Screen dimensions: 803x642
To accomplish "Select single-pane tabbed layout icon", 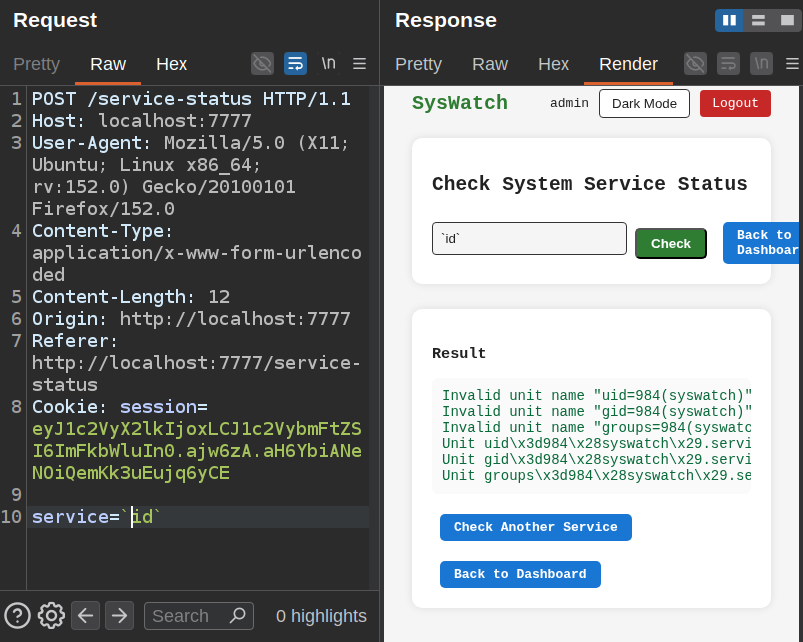I will [x=787, y=20].
